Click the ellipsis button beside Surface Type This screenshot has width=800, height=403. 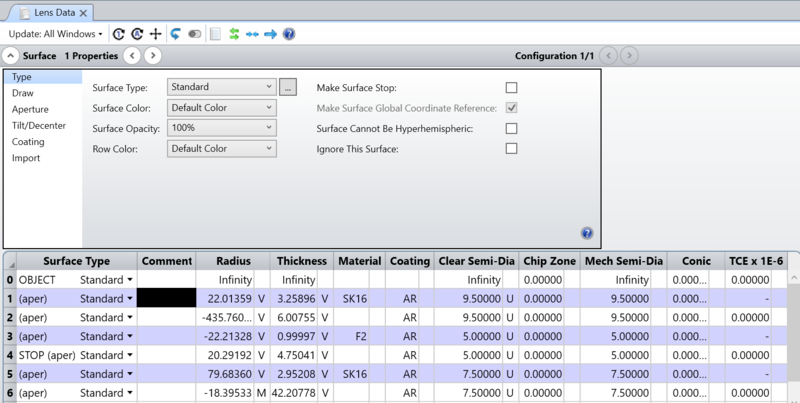pyautogui.click(x=288, y=87)
